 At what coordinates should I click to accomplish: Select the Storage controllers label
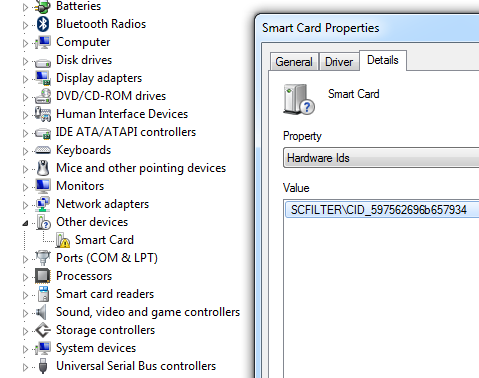(105, 330)
